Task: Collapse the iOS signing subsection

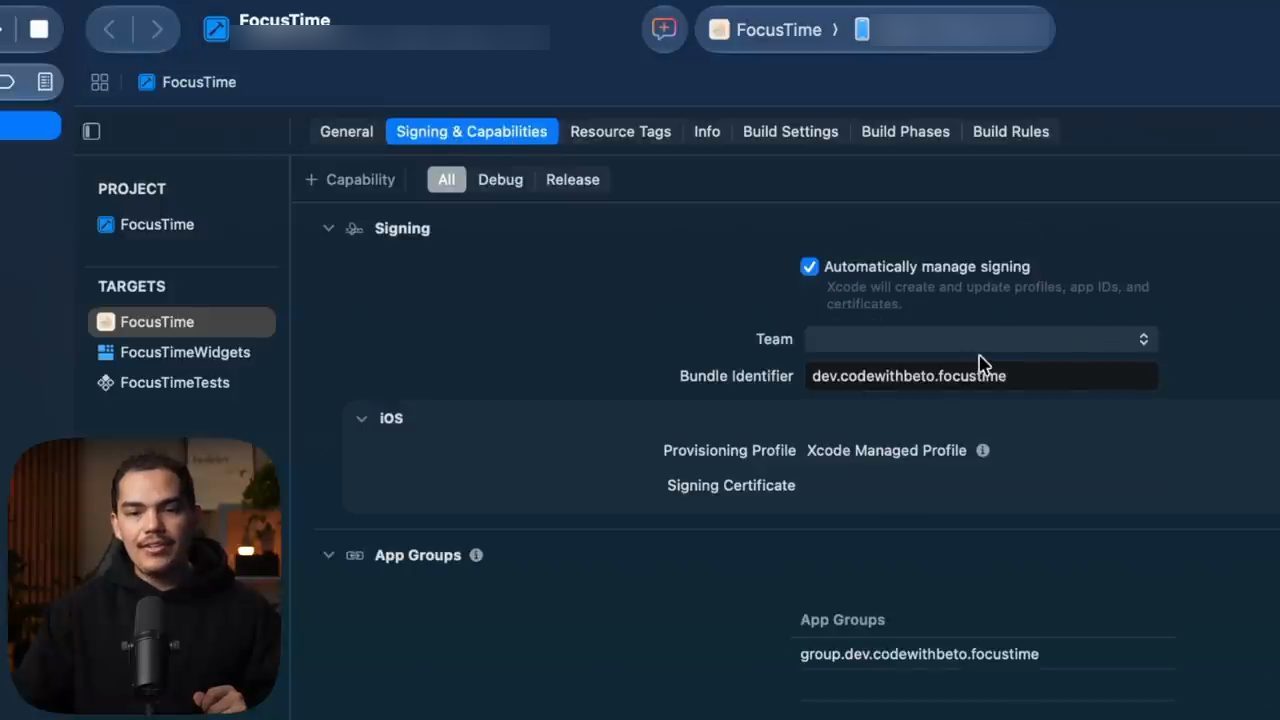Action: point(361,418)
